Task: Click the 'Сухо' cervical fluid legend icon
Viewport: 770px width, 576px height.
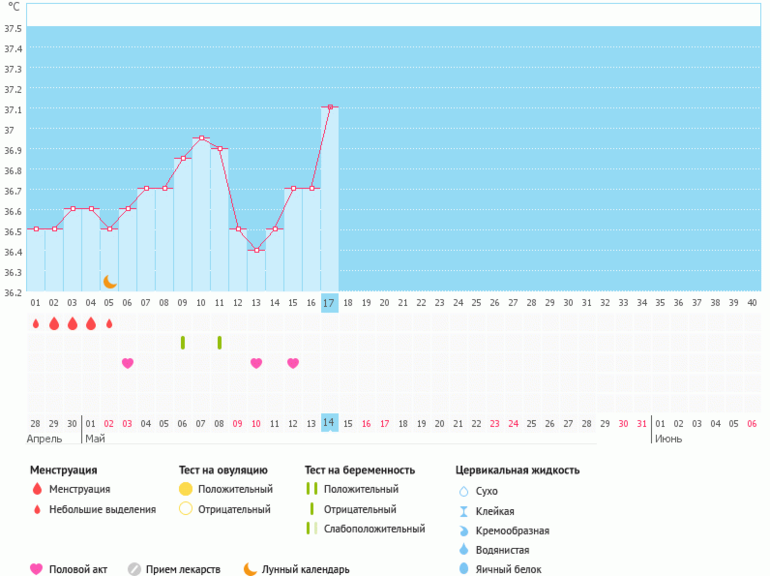Action: pos(463,491)
